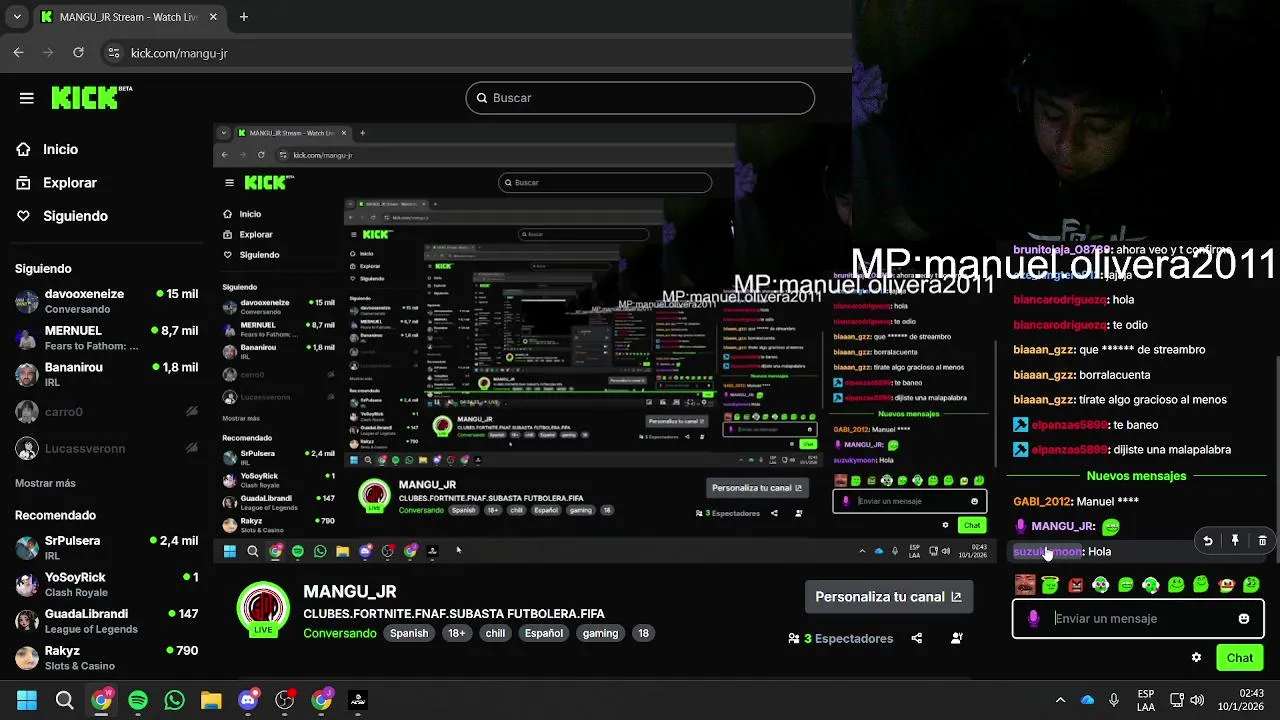Open the browser tab search dropdown
Image resolution: width=1280 pixels, height=720 pixels.
point(17,17)
